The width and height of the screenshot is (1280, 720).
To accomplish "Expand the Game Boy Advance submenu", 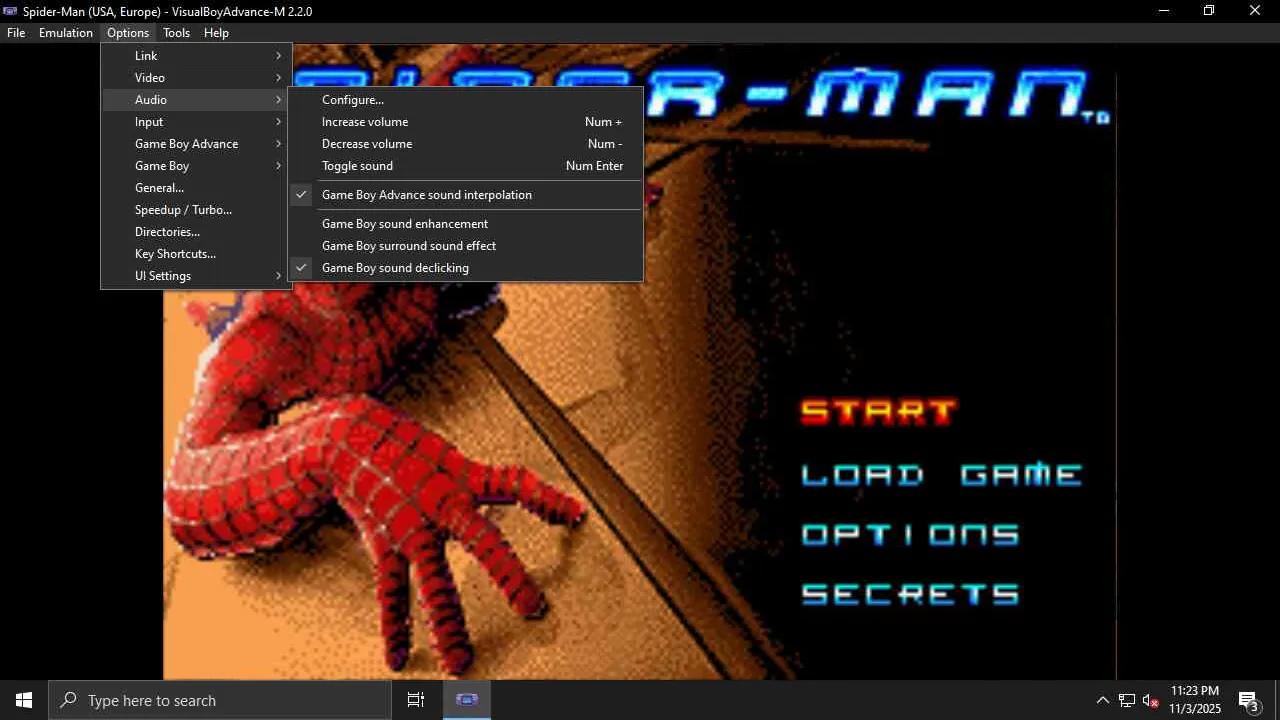I will [x=196, y=144].
